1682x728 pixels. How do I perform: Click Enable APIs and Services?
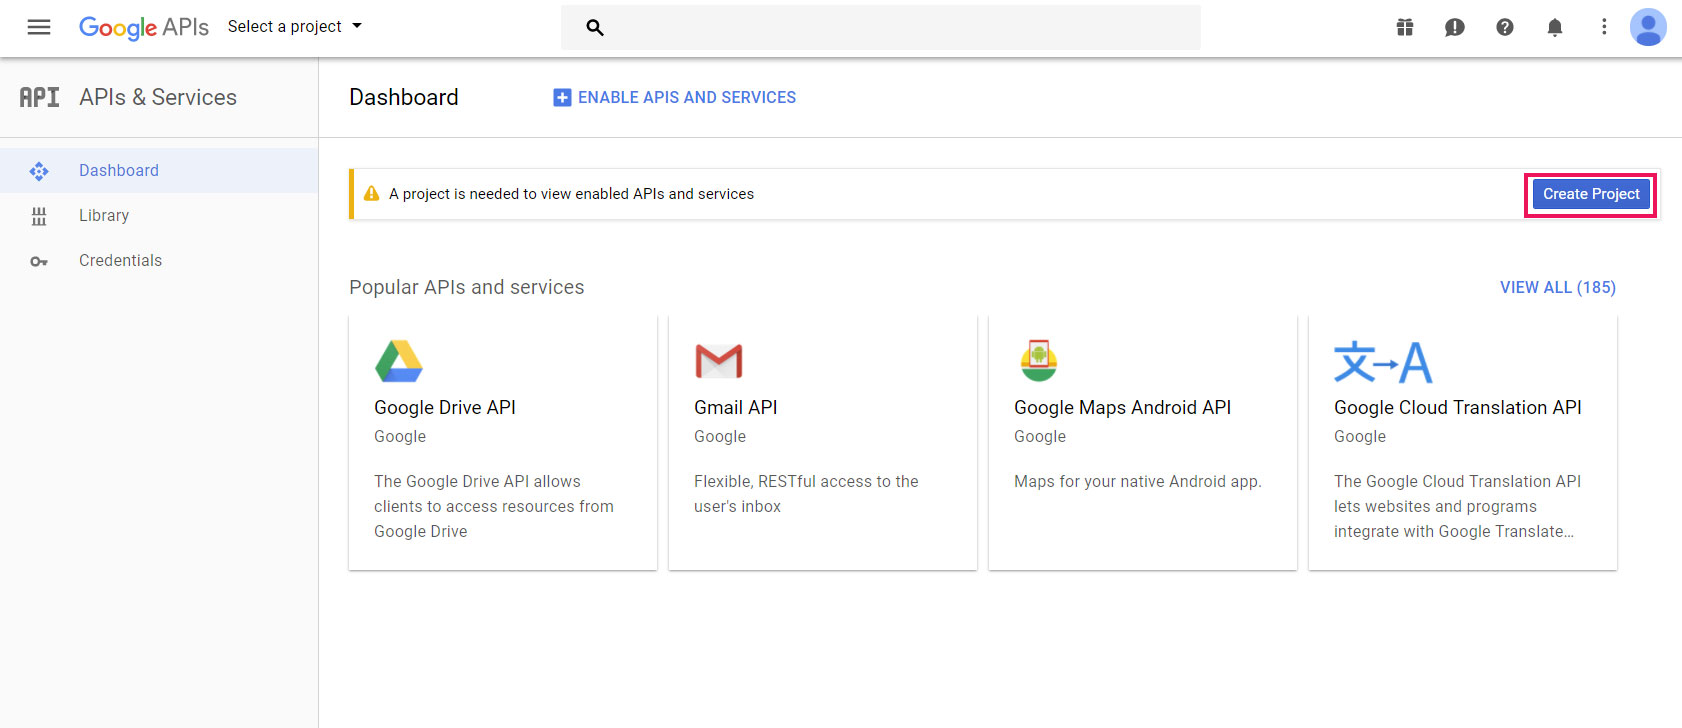pos(675,97)
